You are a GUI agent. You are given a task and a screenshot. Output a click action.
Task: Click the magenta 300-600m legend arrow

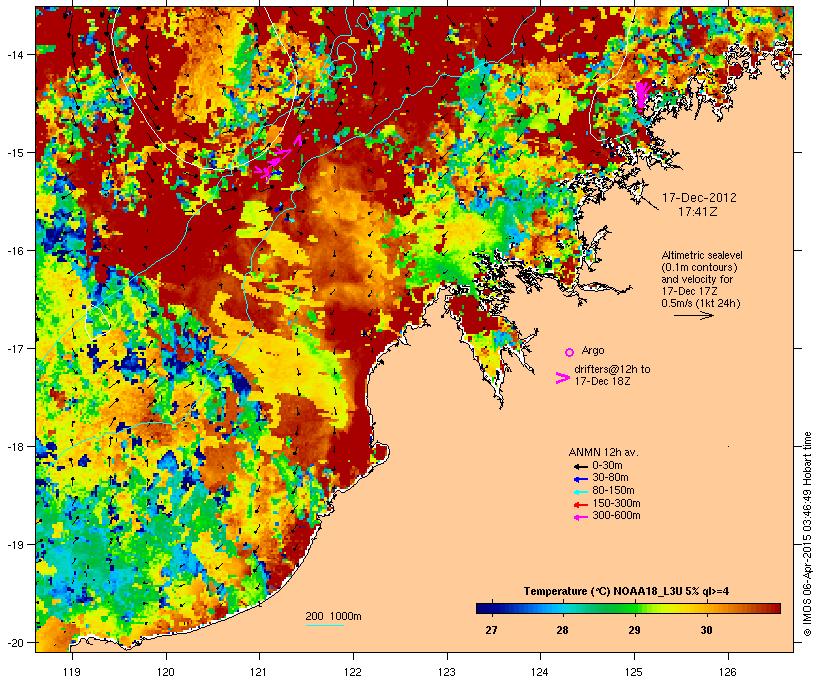(x=580, y=517)
